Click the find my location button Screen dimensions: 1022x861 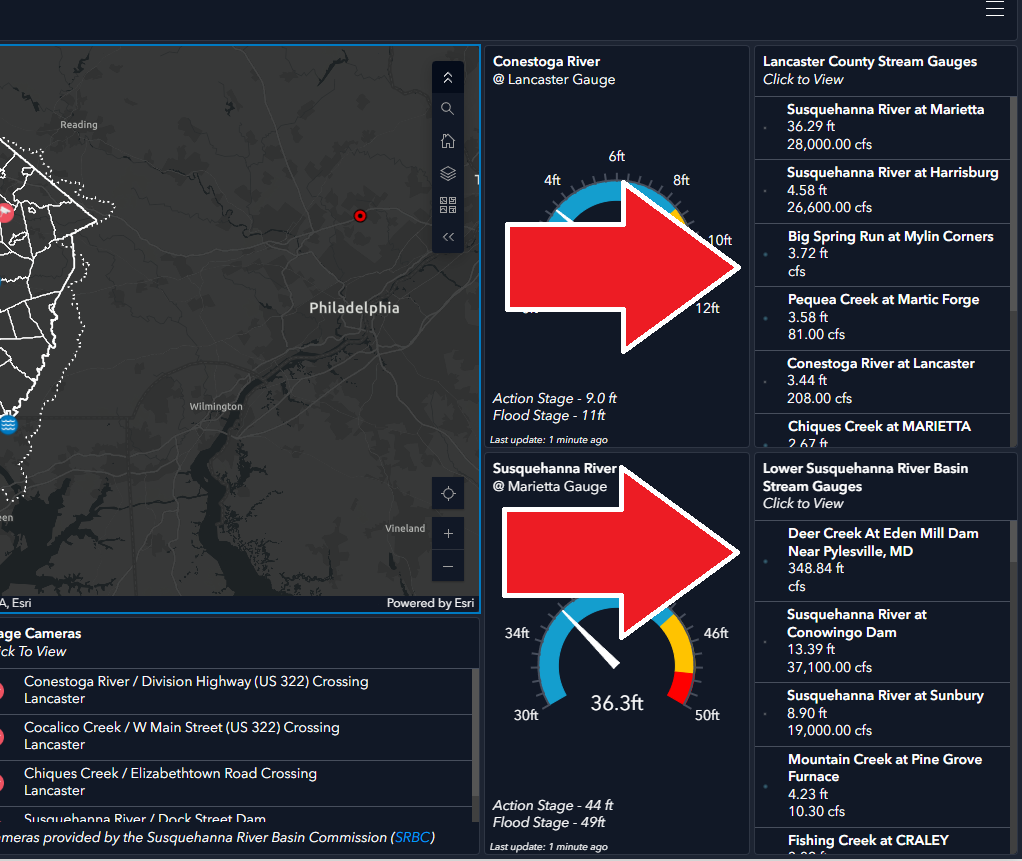448,494
